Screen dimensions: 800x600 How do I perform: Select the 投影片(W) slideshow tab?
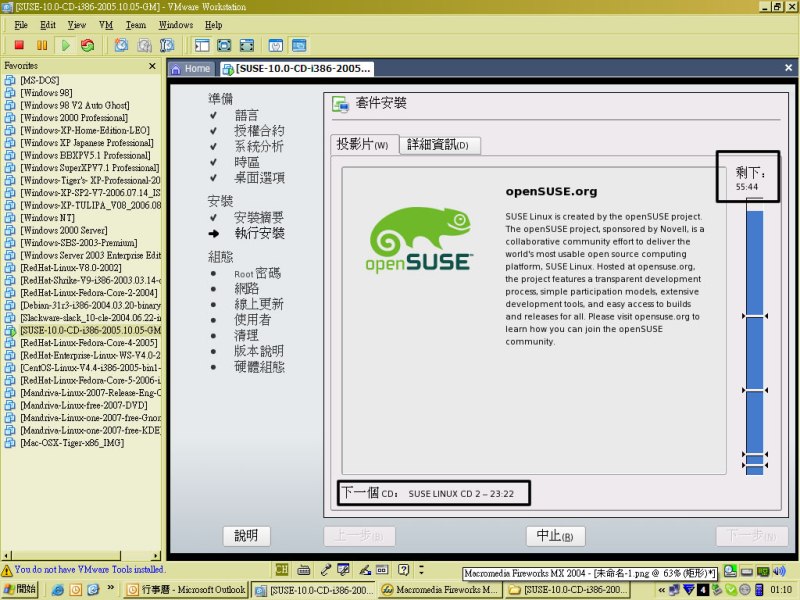point(364,145)
